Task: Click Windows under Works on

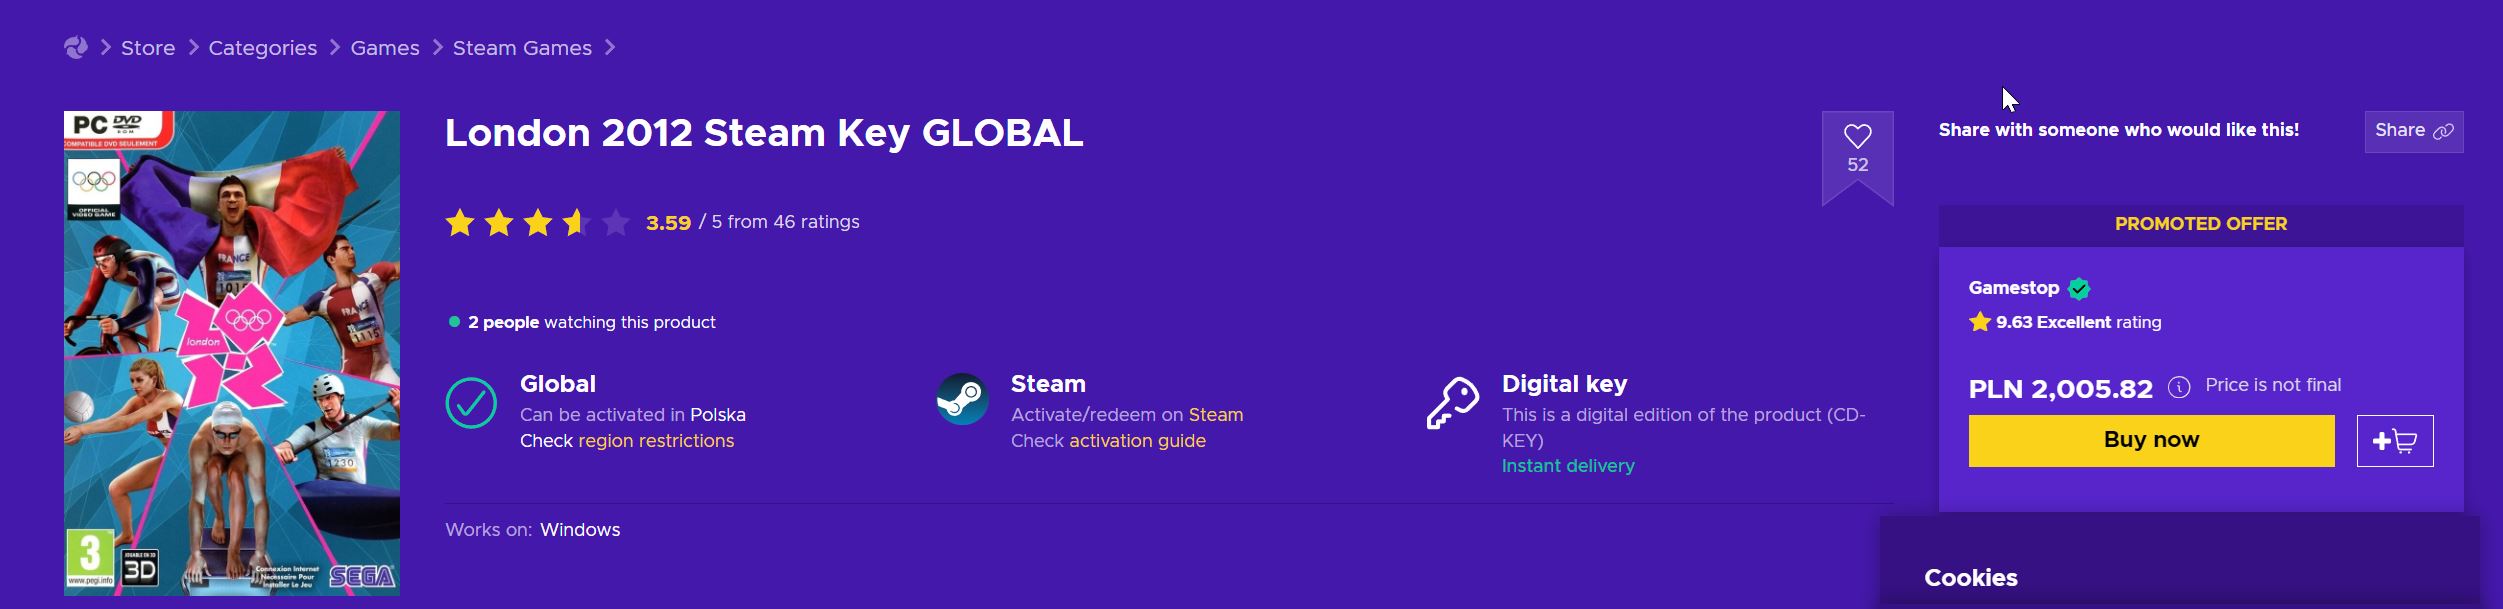Action: 580,530
